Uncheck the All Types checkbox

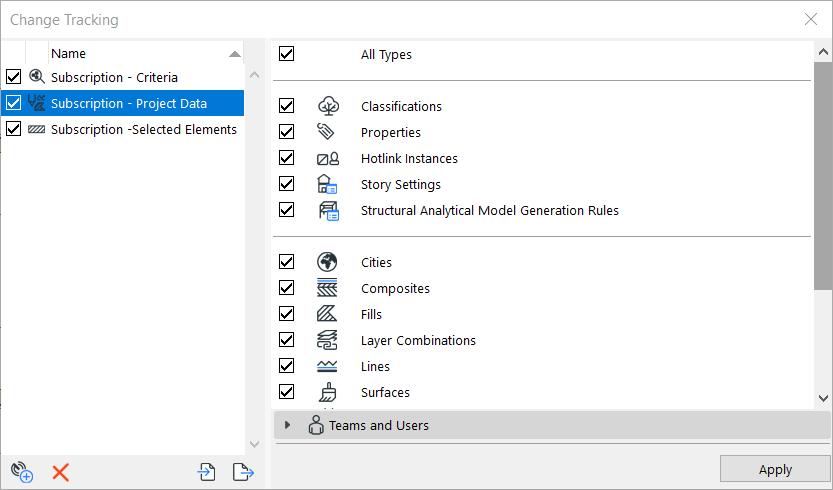[x=287, y=54]
